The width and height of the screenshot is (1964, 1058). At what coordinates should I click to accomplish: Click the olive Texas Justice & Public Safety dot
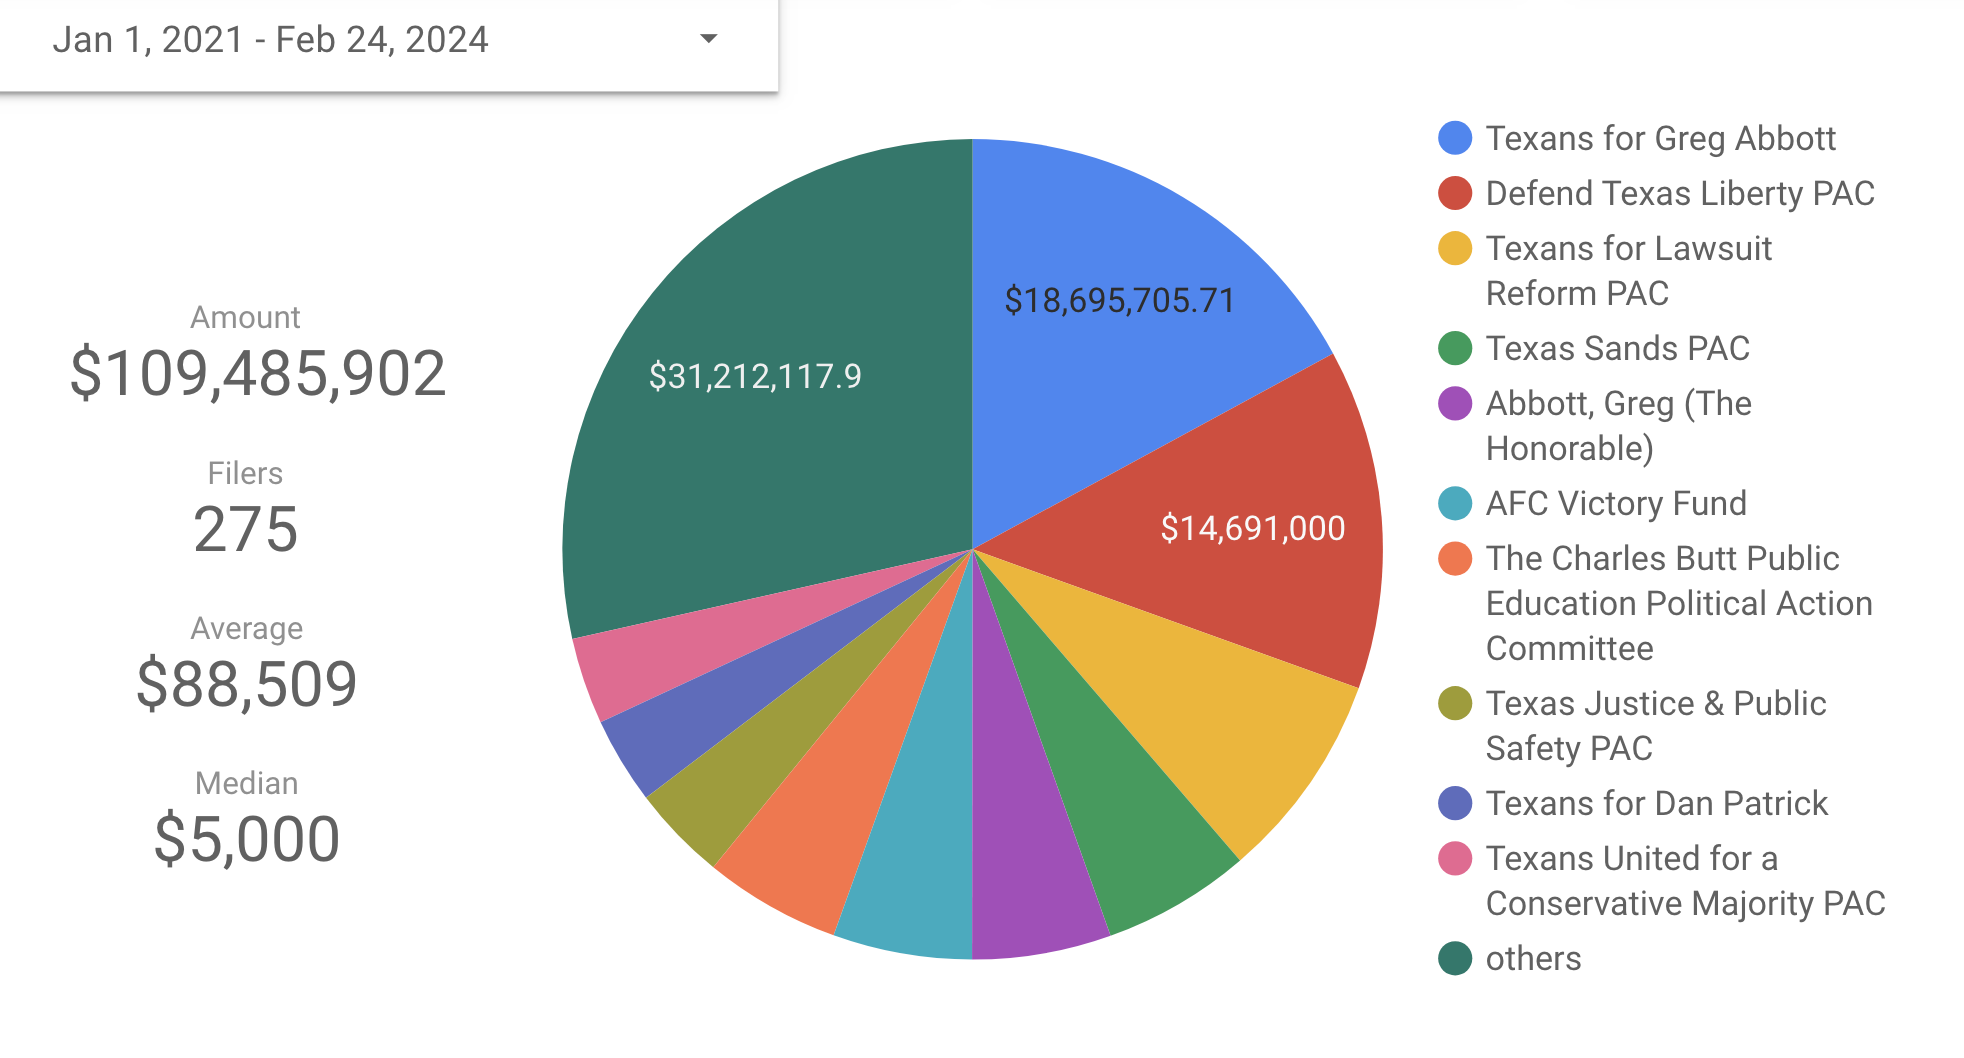[x=1455, y=703]
